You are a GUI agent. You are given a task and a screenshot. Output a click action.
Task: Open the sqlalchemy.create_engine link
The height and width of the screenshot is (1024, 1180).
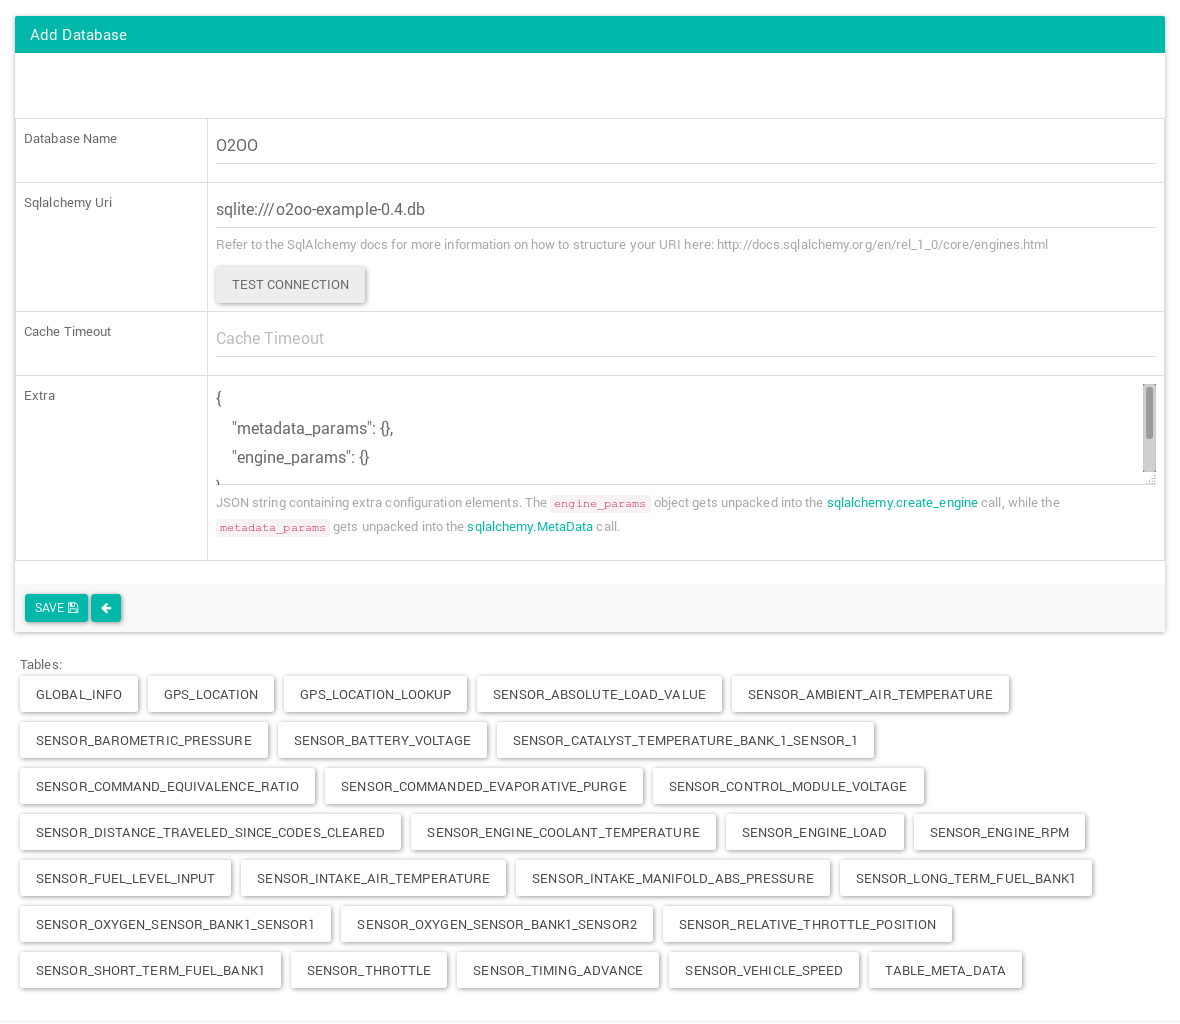click(902, 503)
